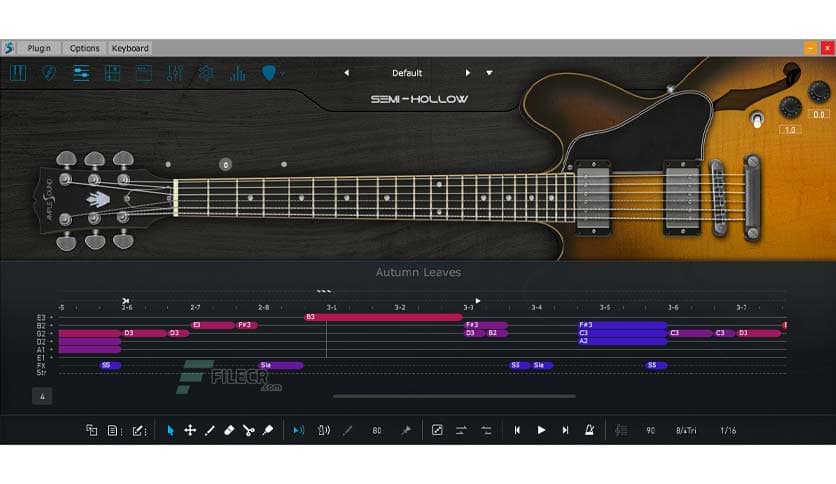This screenshot has height=484, width=836.
Task: Click the greyed velocity pen icon
Action: [x=348, y=430]
